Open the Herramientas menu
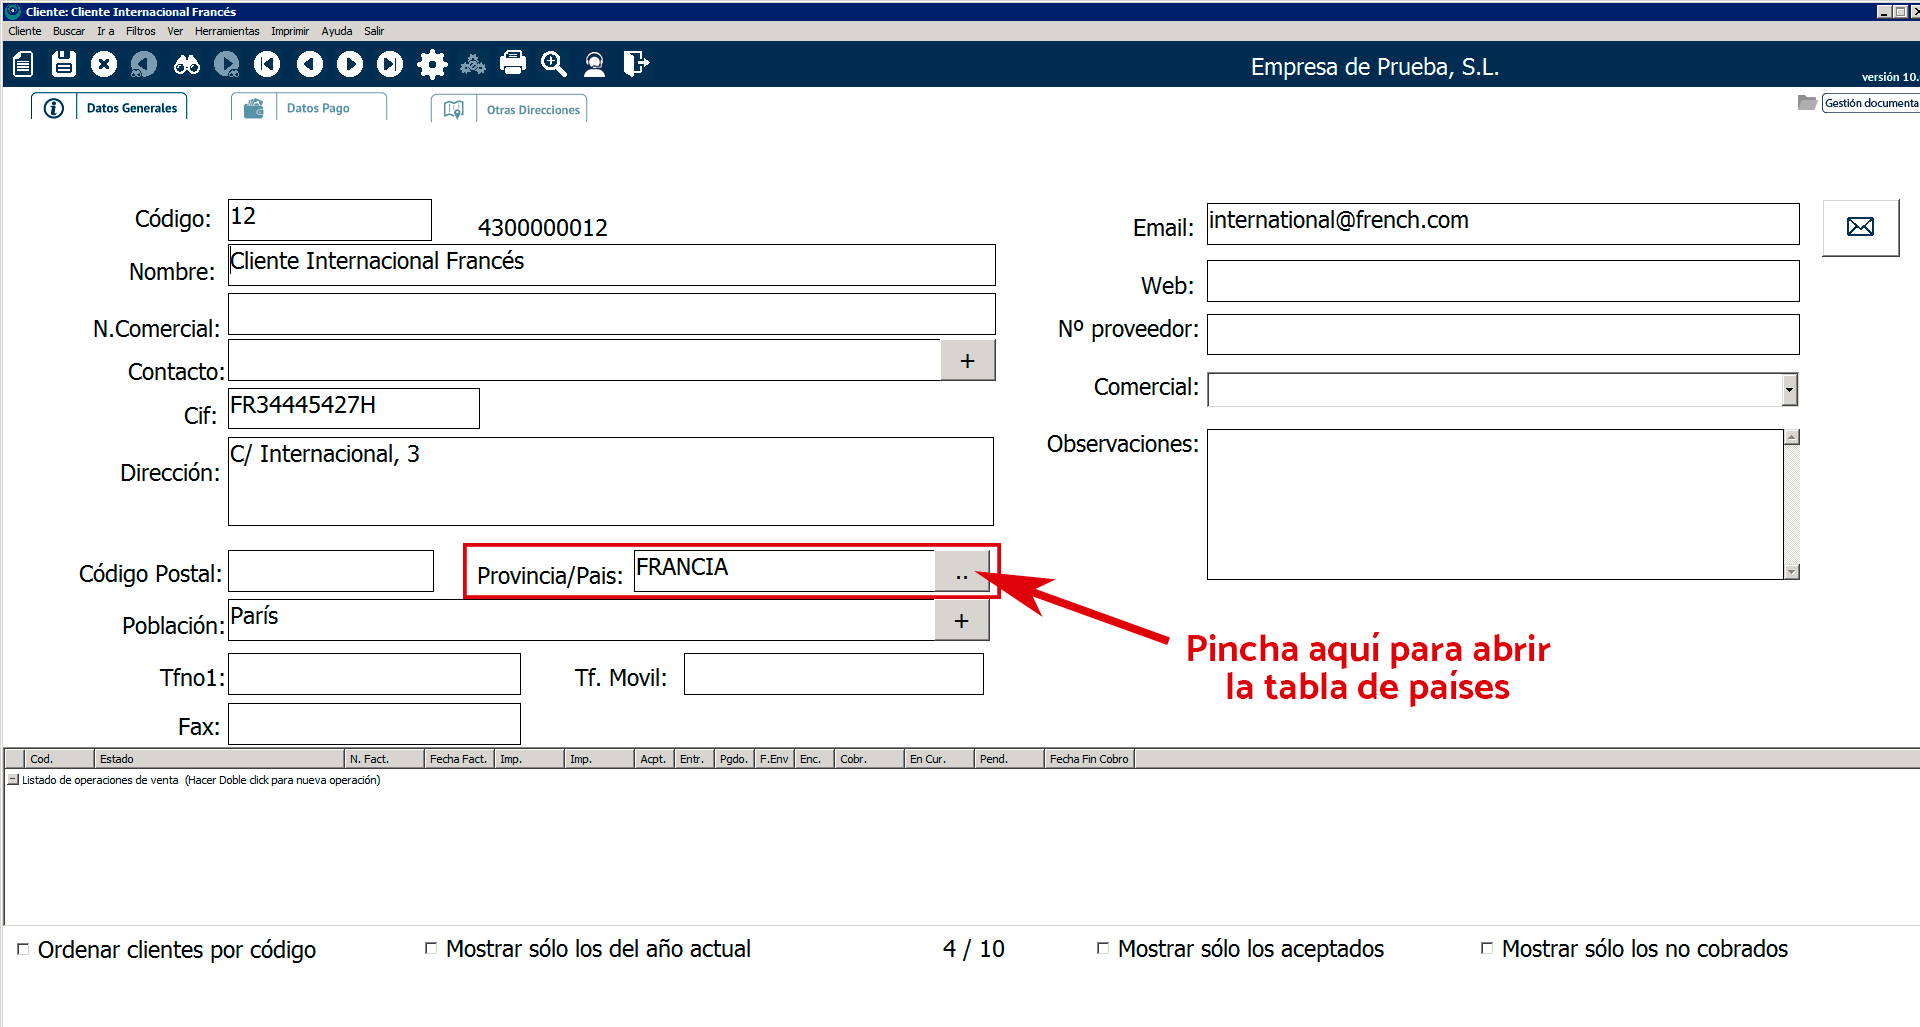The image size is (1920, 1027). (x=227, y=31)
